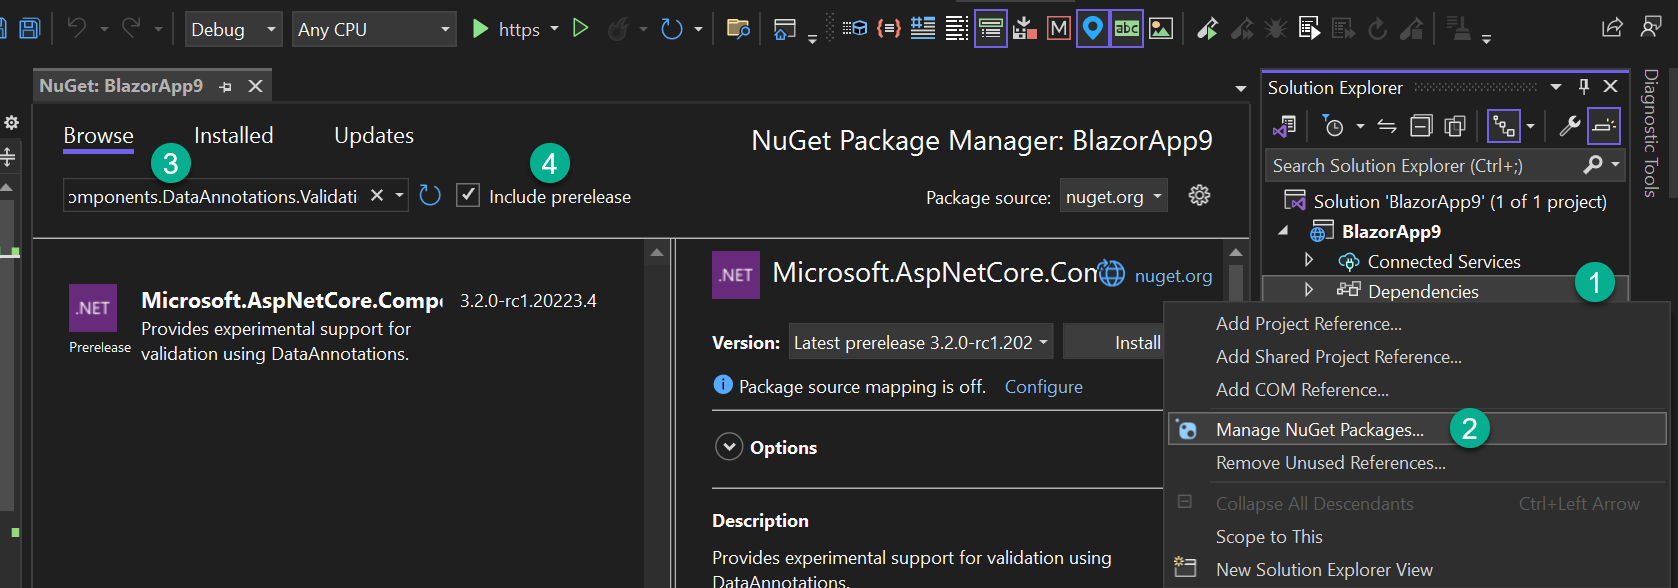Image resolution: width=1678 pixels, height=588 pixels.
Task: Click the red M toolbar icon
Action: pos(1059,28)
